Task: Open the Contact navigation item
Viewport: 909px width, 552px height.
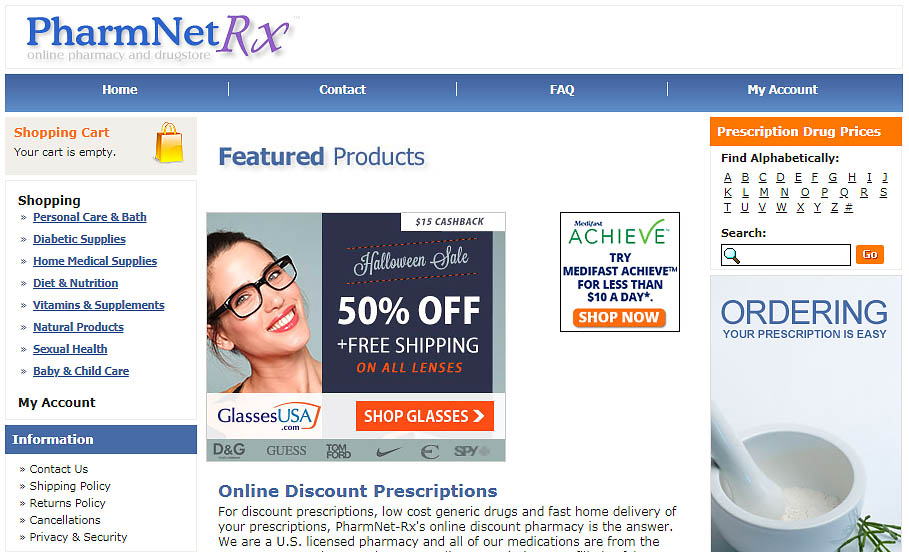Action: click(x=342, y=89)
